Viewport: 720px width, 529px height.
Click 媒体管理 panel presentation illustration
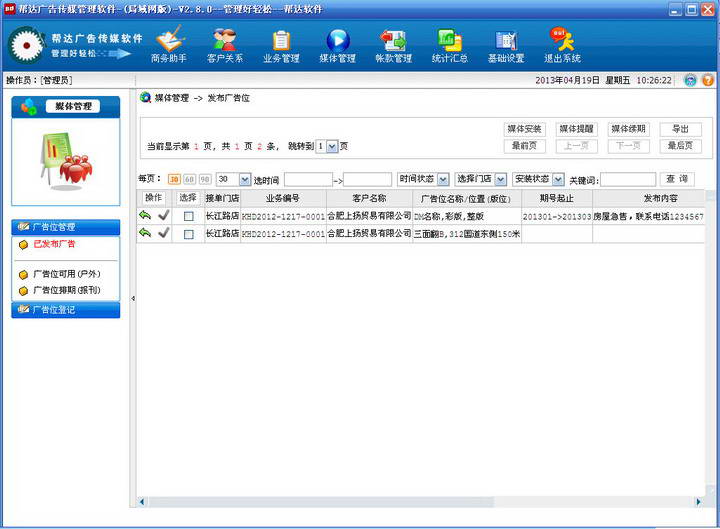pos(66,161)
